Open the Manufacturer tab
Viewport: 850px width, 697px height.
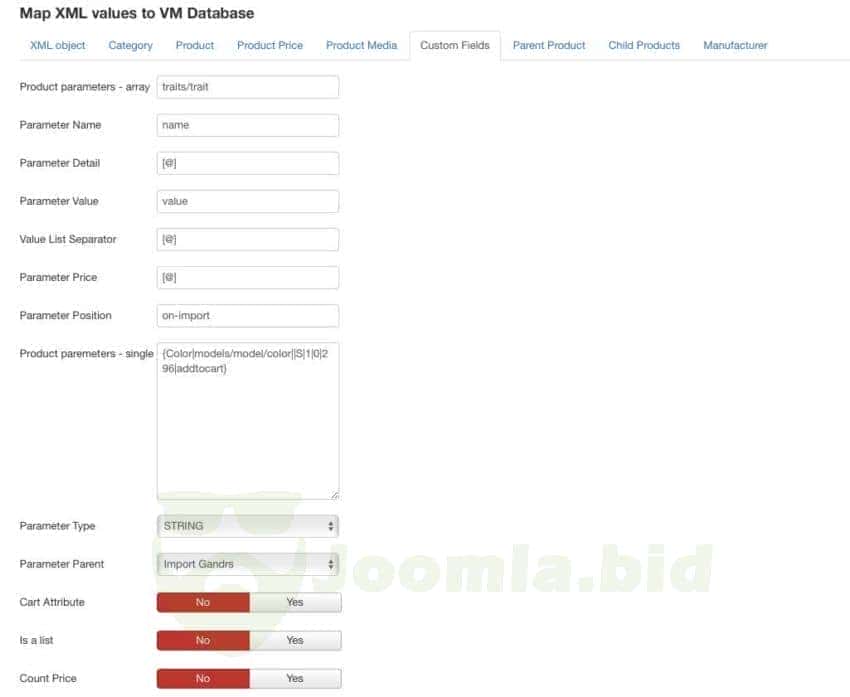735,45
